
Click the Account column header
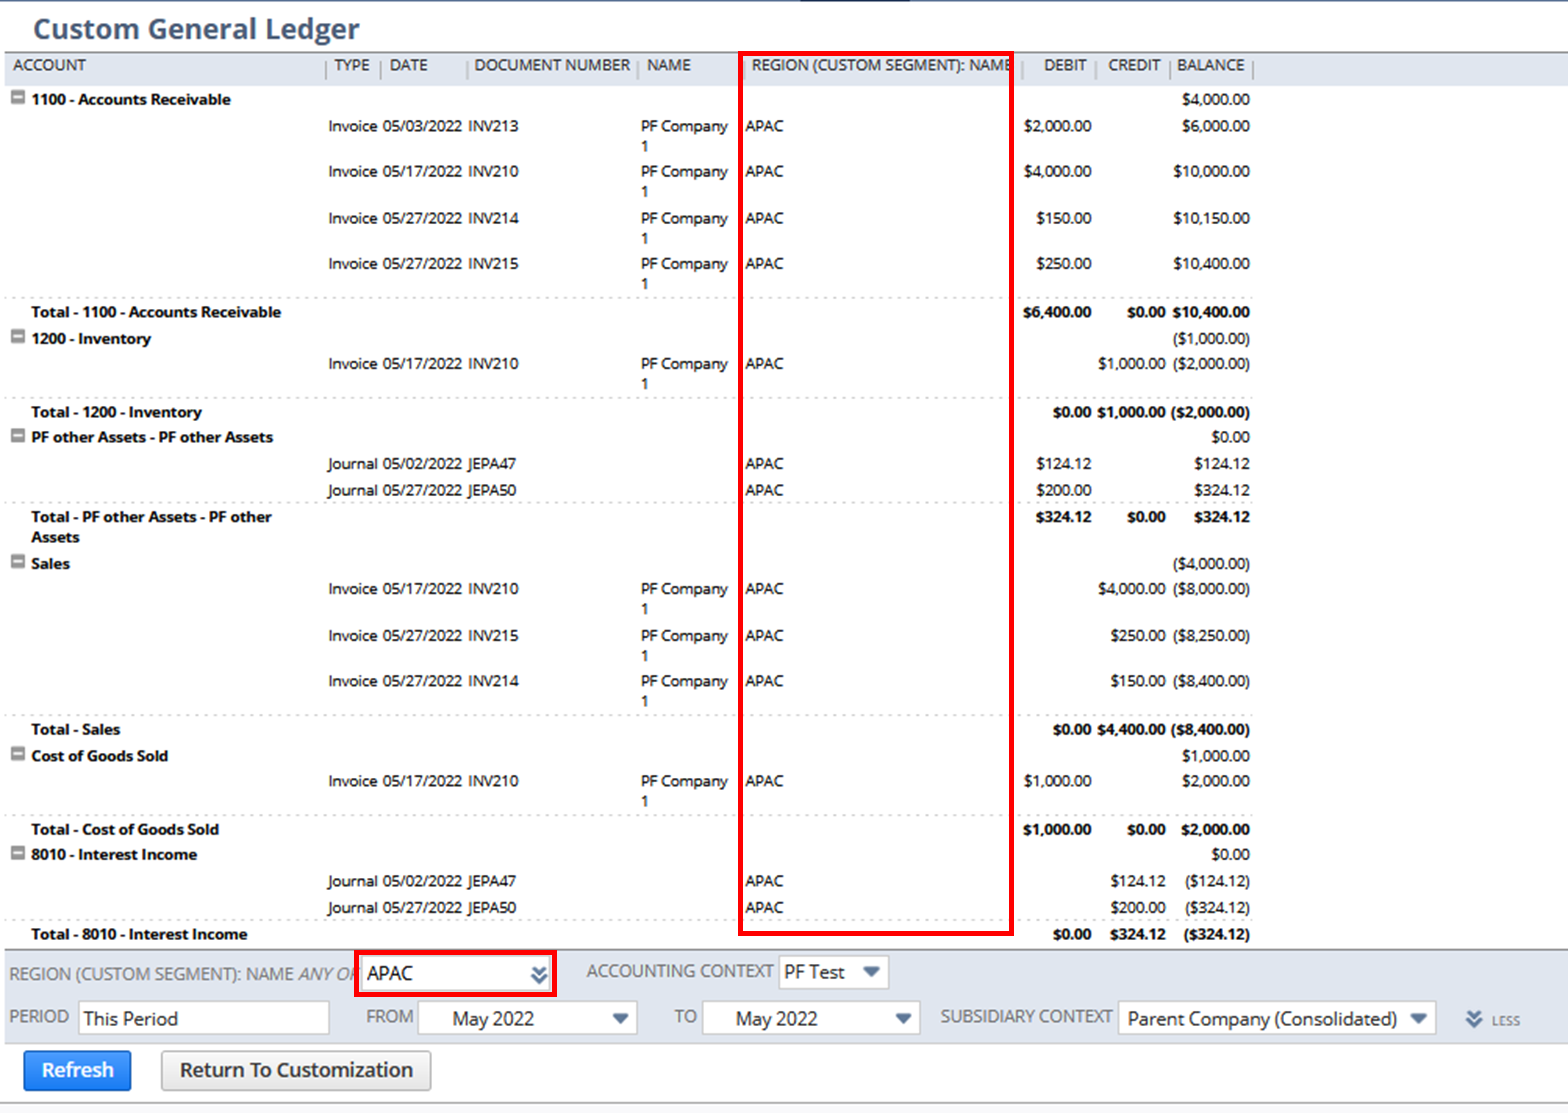tap(50, 65)
